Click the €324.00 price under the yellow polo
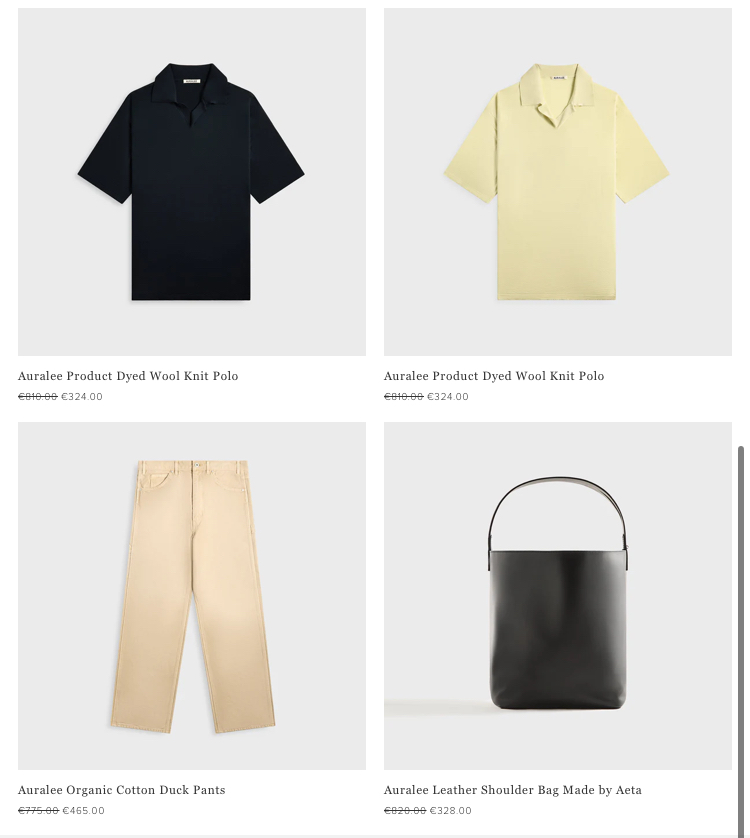The image size is (750, 838). pos(448,397)
